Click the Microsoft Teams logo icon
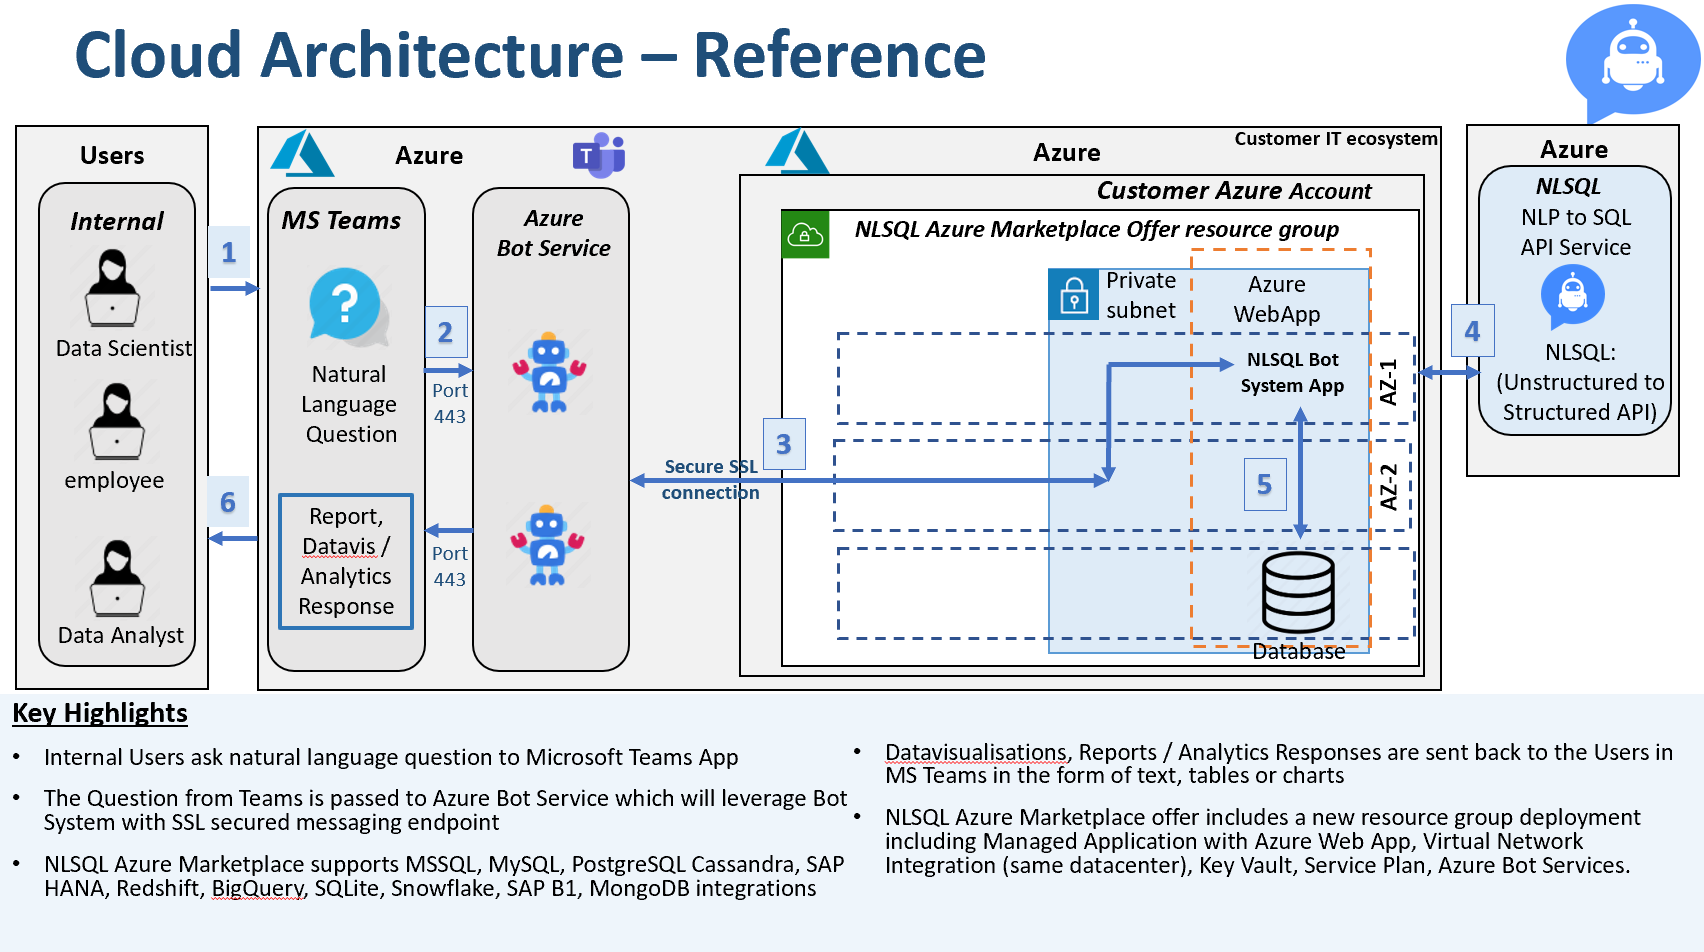 tap(598, 155)
